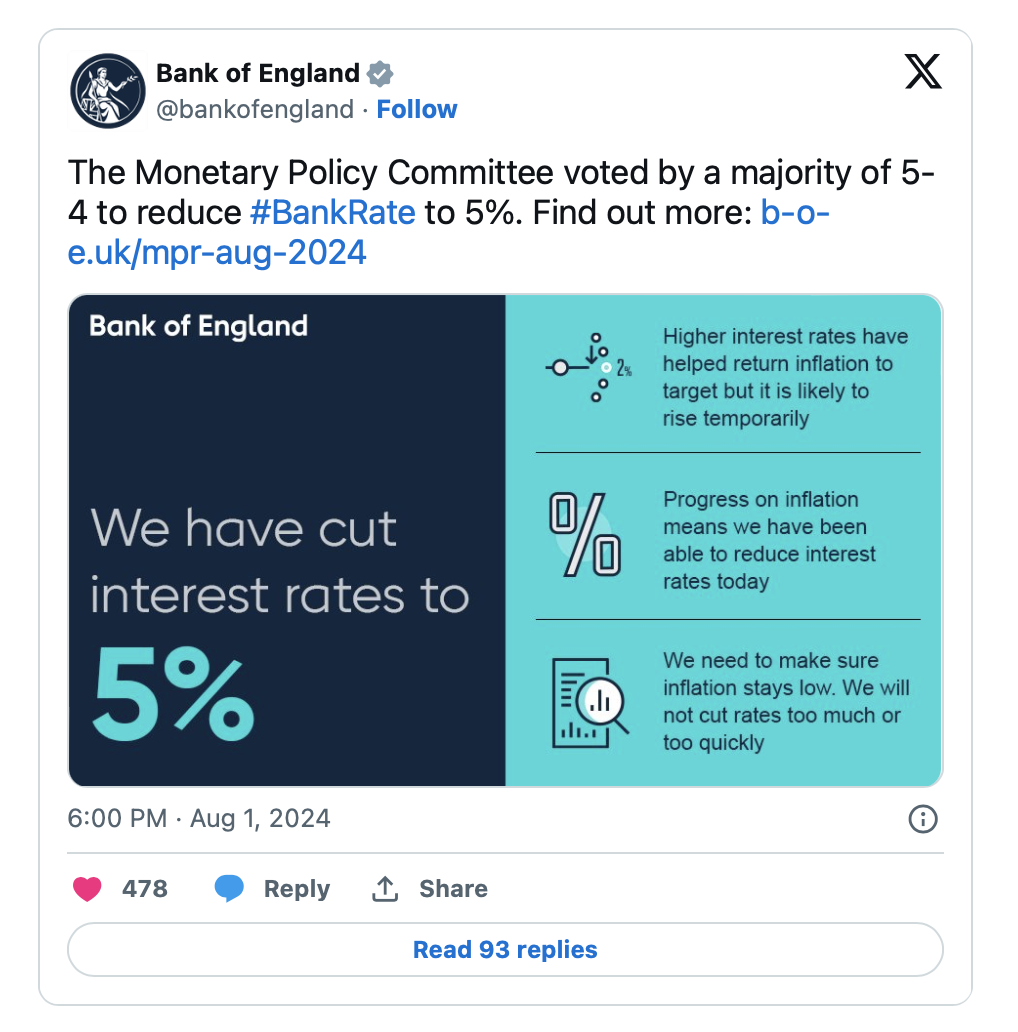The height and width of the screenshot is (1032, 1018).
Task: Click the Share text label
Action: [453, 889]
